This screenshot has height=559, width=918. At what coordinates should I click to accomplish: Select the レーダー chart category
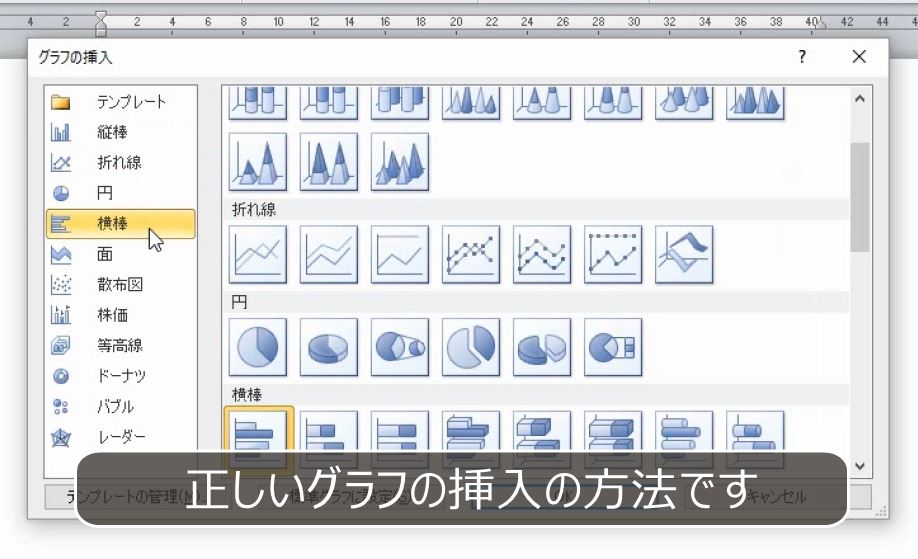click(x=120, y=437)
